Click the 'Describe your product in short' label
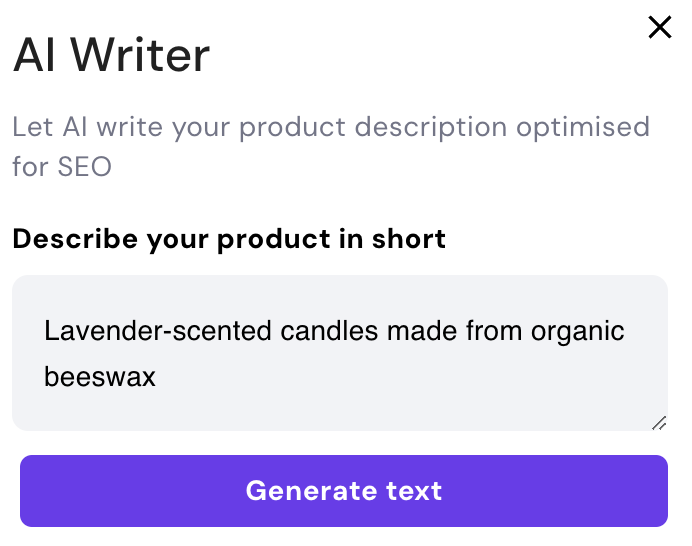The height and width of the screenshot is (546, 692). 229,239
